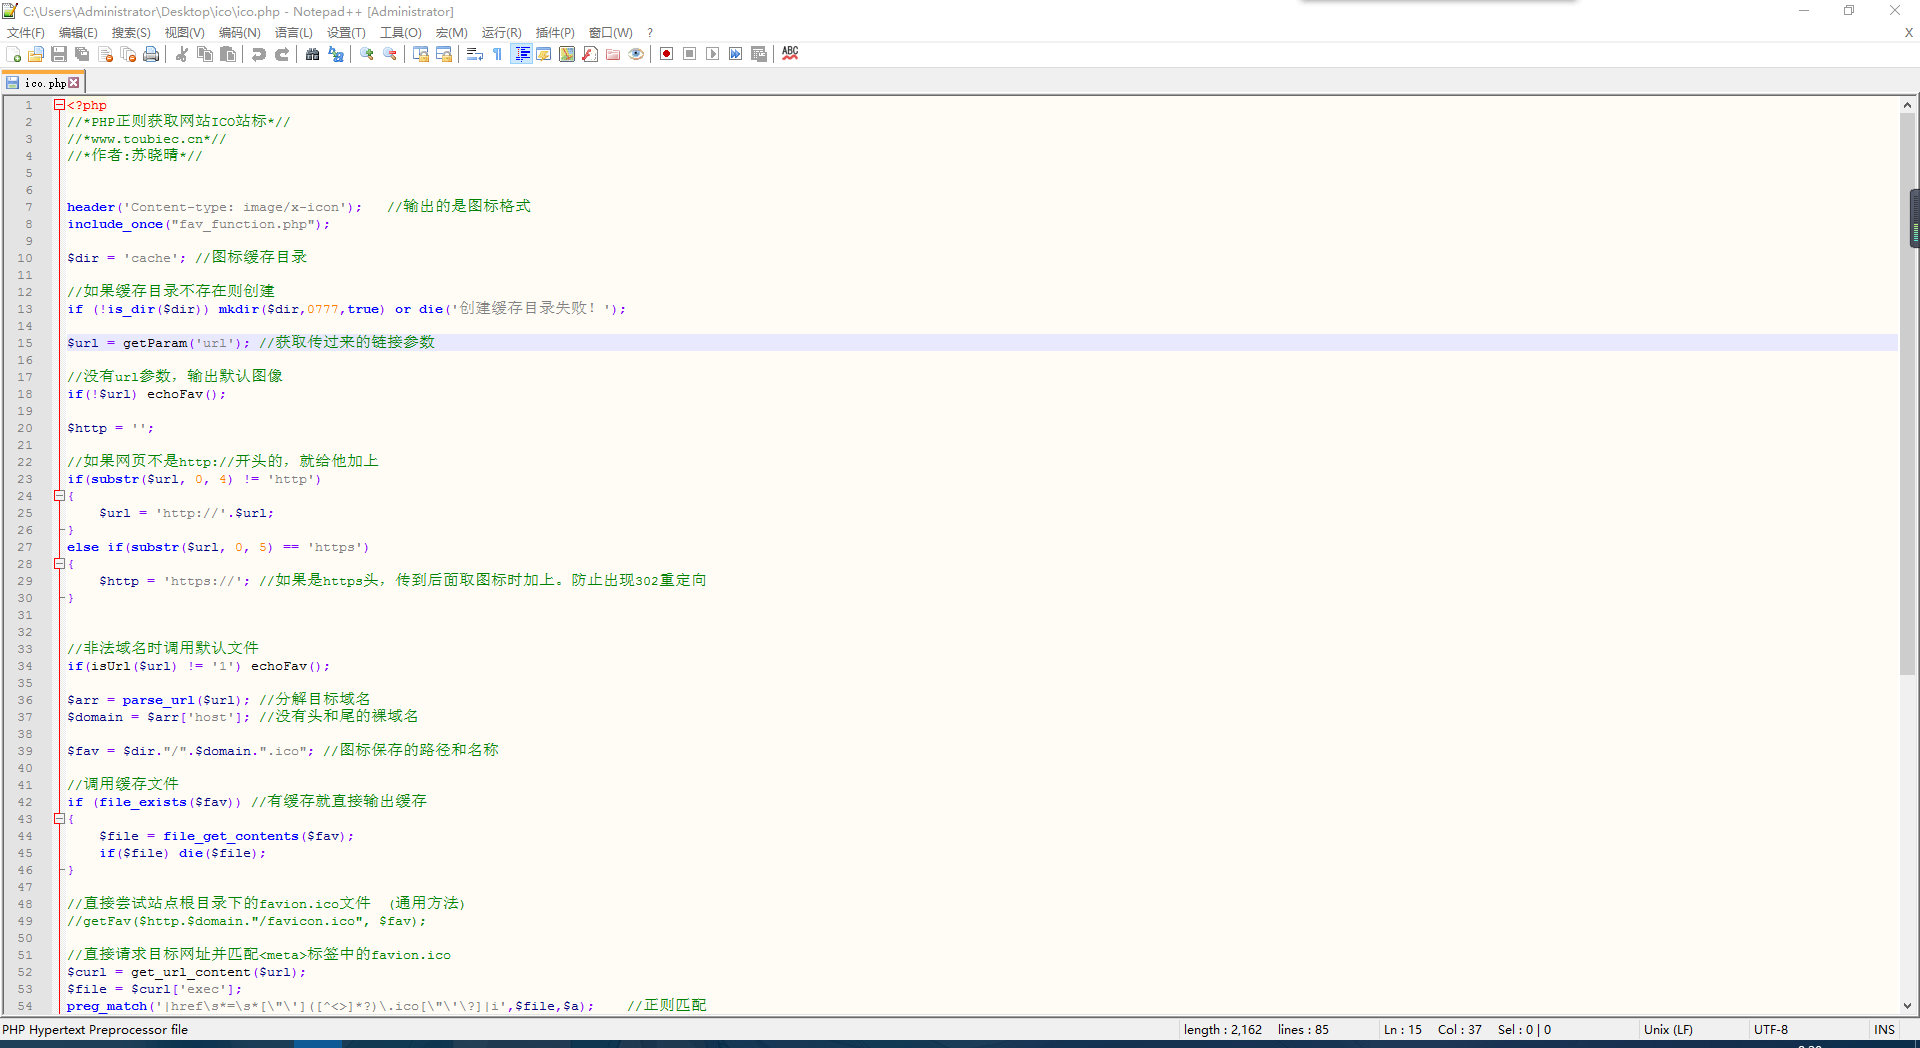Viewport: 1920px width, 1048px height.
Task: Click the Zoom in magnifier icon
Action: point(367,54)
